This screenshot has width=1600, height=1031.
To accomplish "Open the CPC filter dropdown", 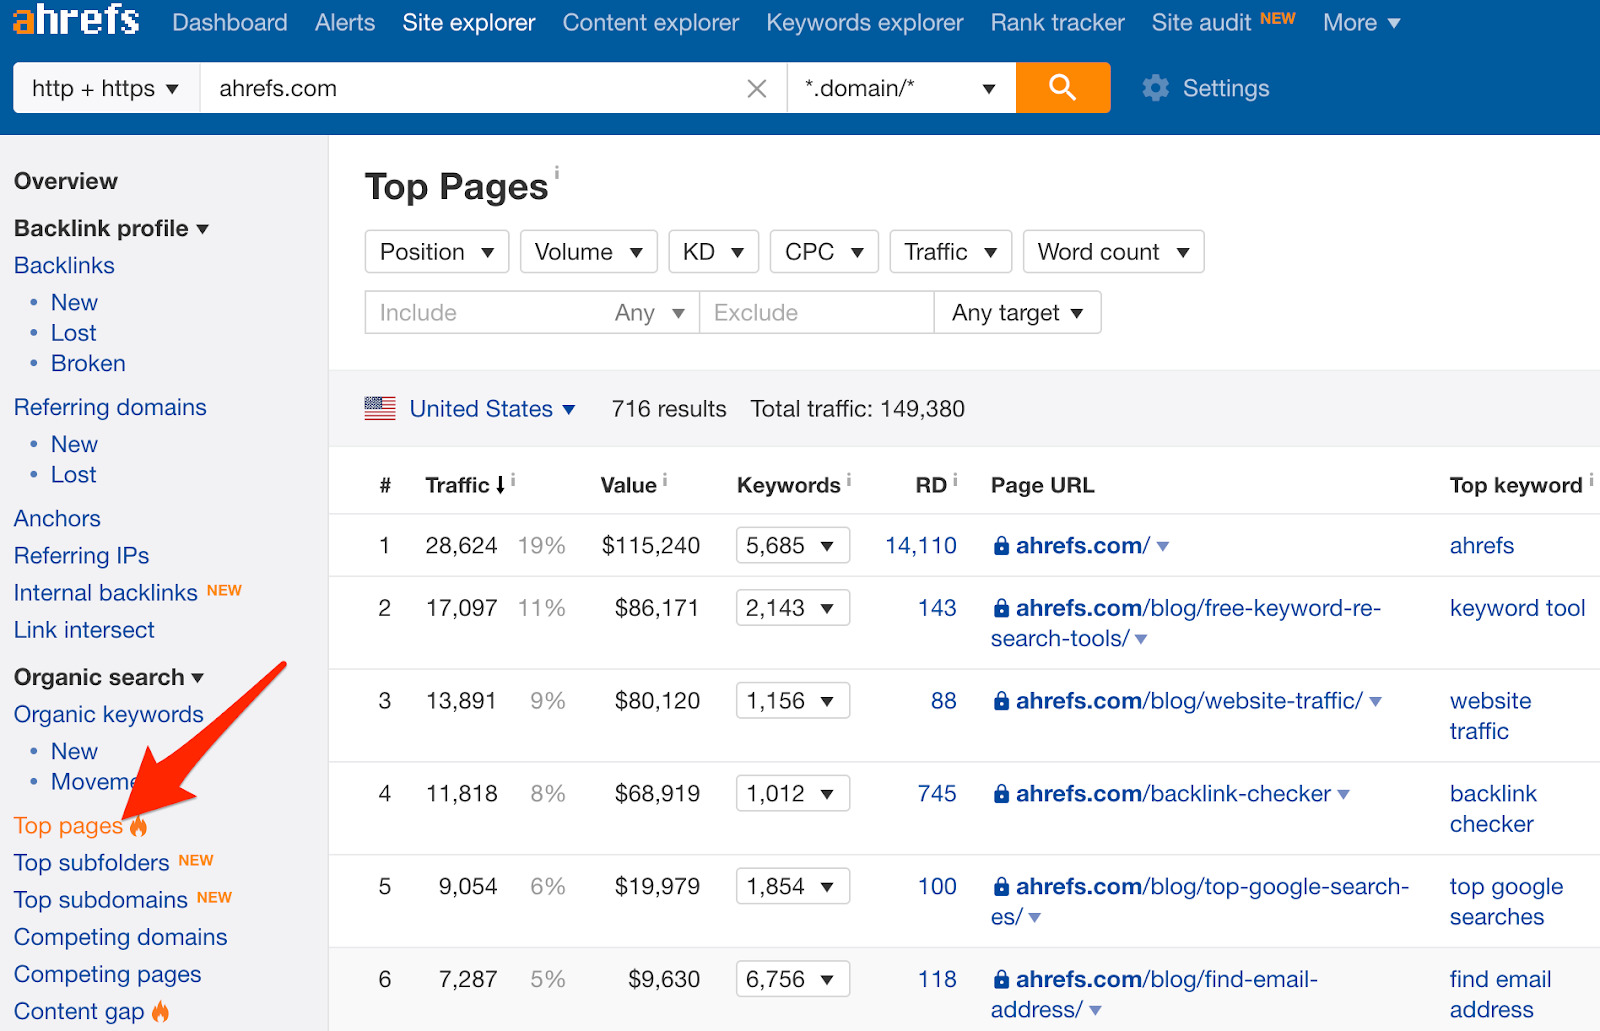I will click(824, 252).
